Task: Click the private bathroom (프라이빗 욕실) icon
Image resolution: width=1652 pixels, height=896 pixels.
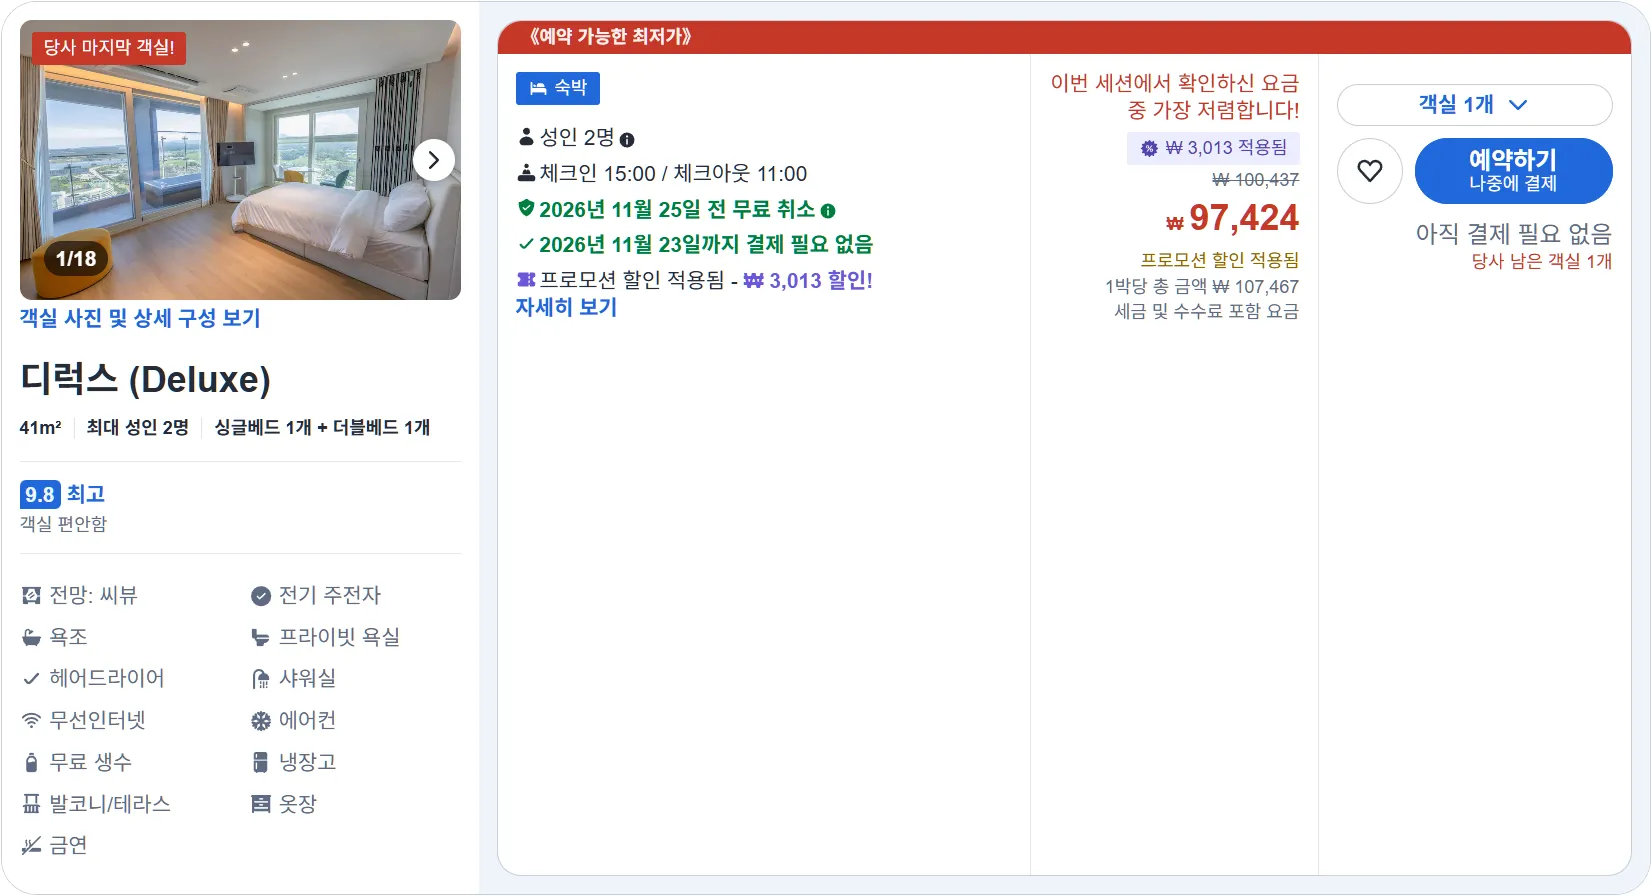Action: (x=260, y=637)
